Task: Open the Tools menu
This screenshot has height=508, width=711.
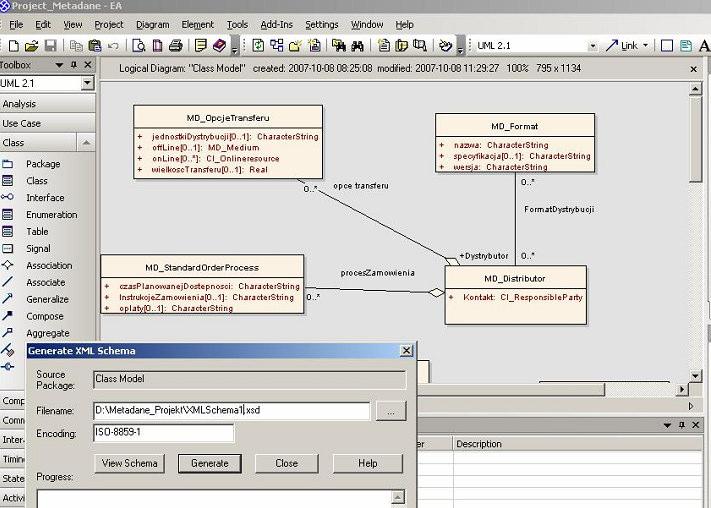Action: (237, 24)
